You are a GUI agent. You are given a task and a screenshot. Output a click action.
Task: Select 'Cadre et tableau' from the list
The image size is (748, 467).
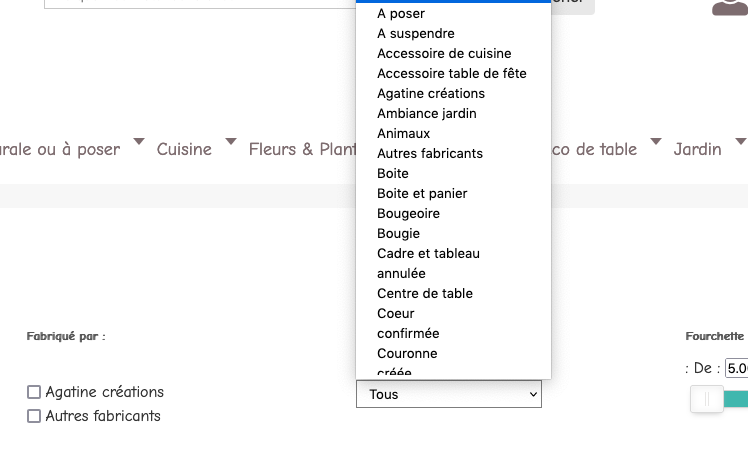tap(428, 253)
